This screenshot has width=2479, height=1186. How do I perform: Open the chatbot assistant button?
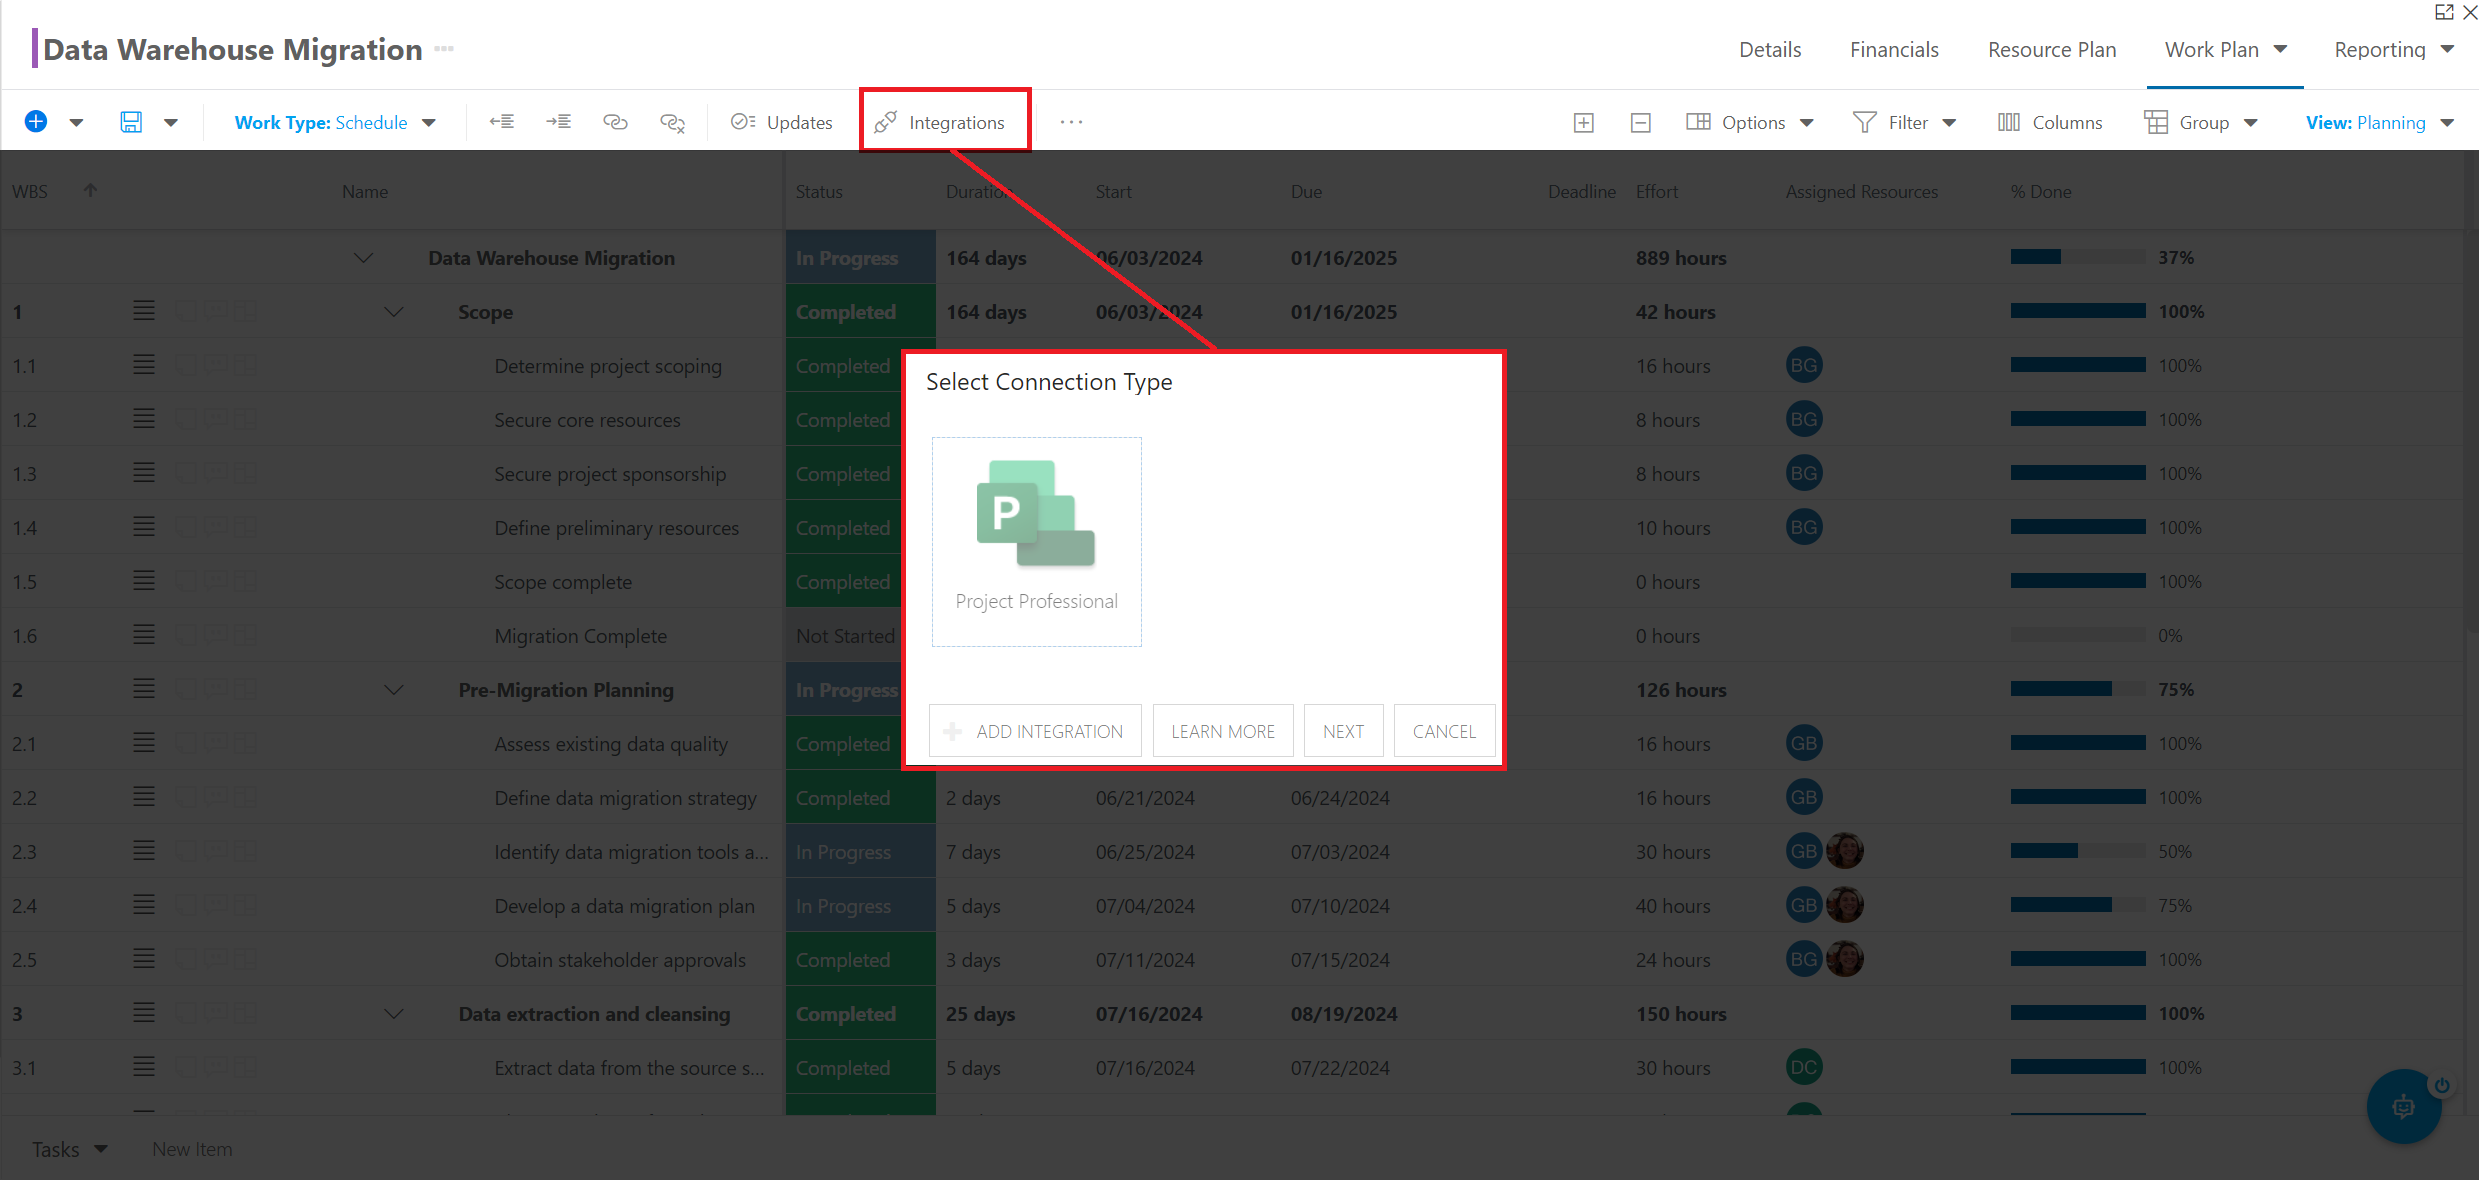click(2404, 1107)
